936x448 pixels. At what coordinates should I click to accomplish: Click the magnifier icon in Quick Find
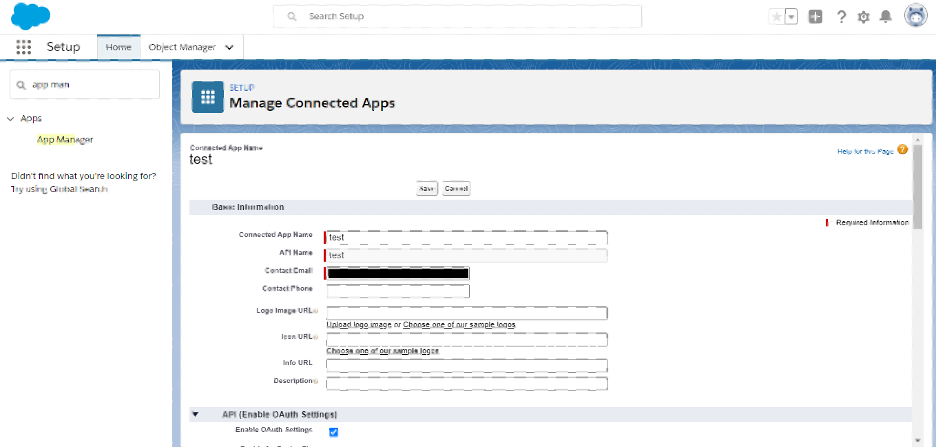pos(22,85)
